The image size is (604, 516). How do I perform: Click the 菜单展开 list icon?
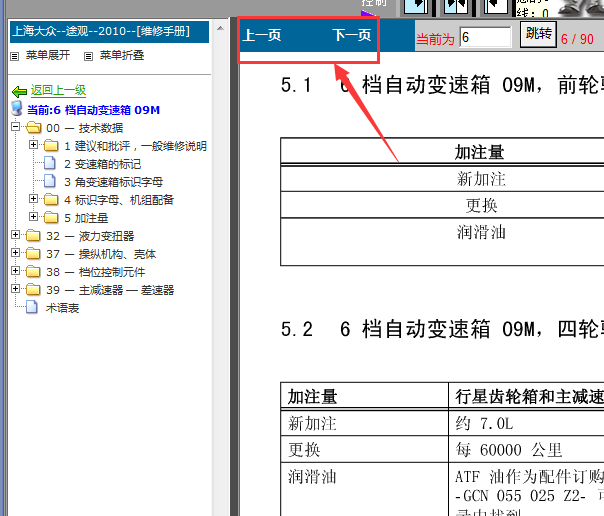15,56
